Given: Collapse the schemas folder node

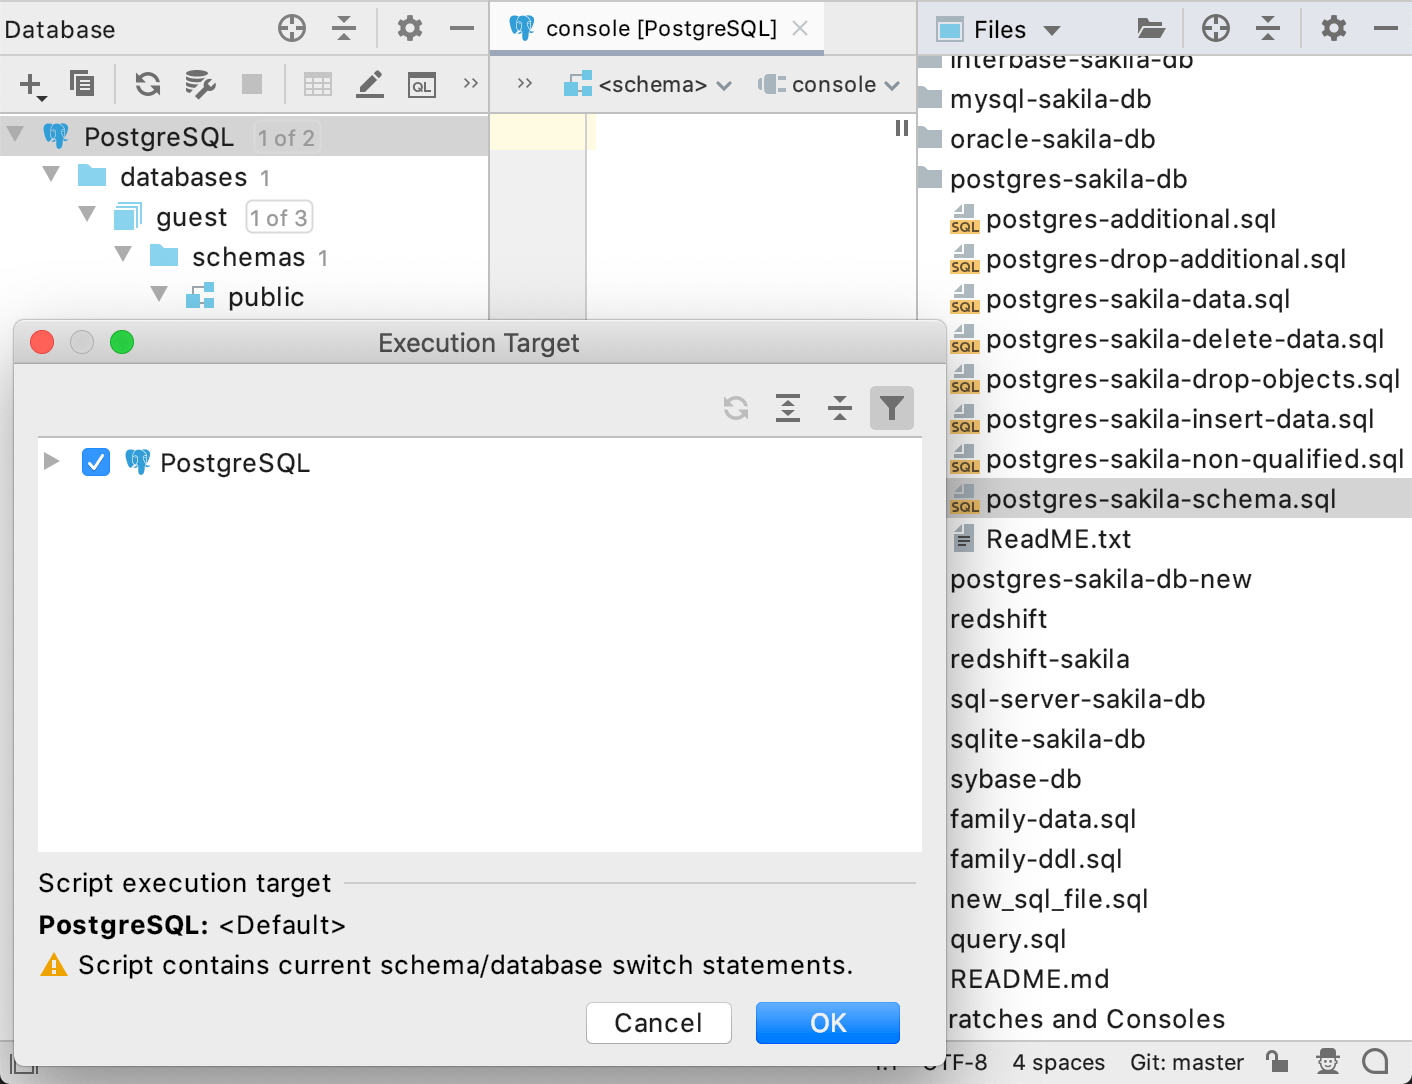Looking at the screenshot, I should coord(123,254).
